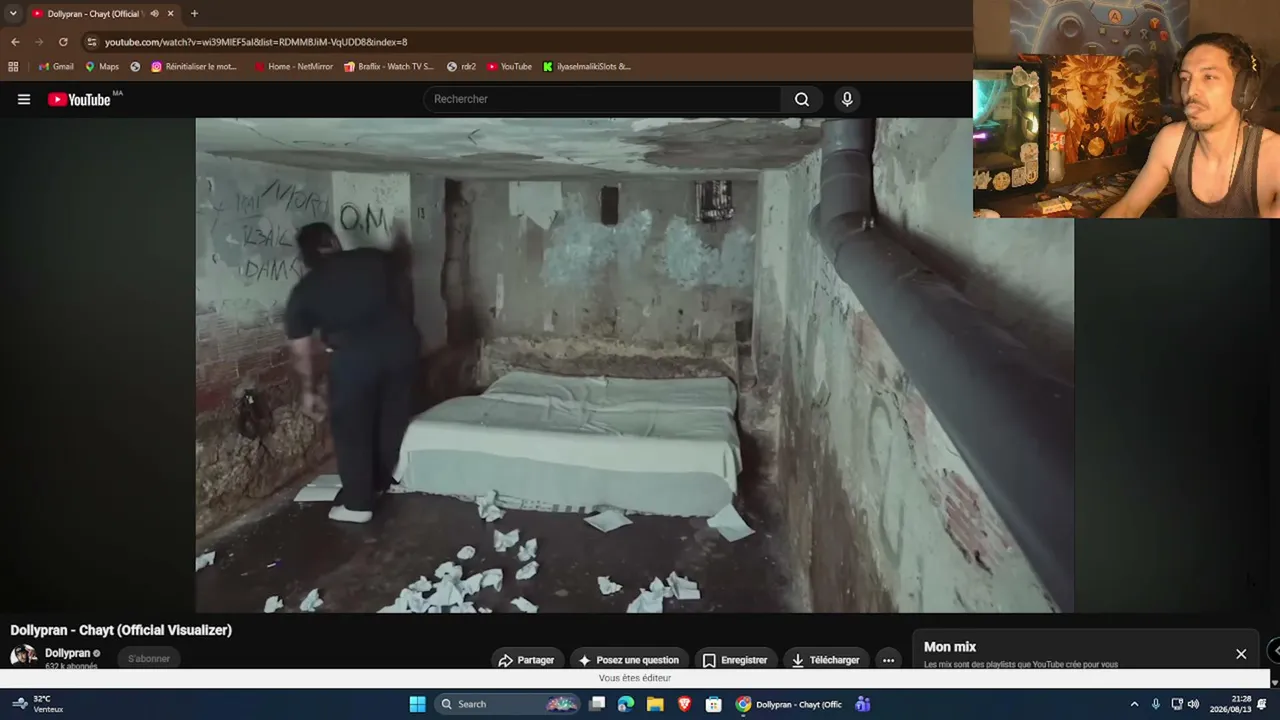Screen dimensions: 1280x720
Task: Open the Home - NetMirror bookmark
Action: click(x=294, y=67)
